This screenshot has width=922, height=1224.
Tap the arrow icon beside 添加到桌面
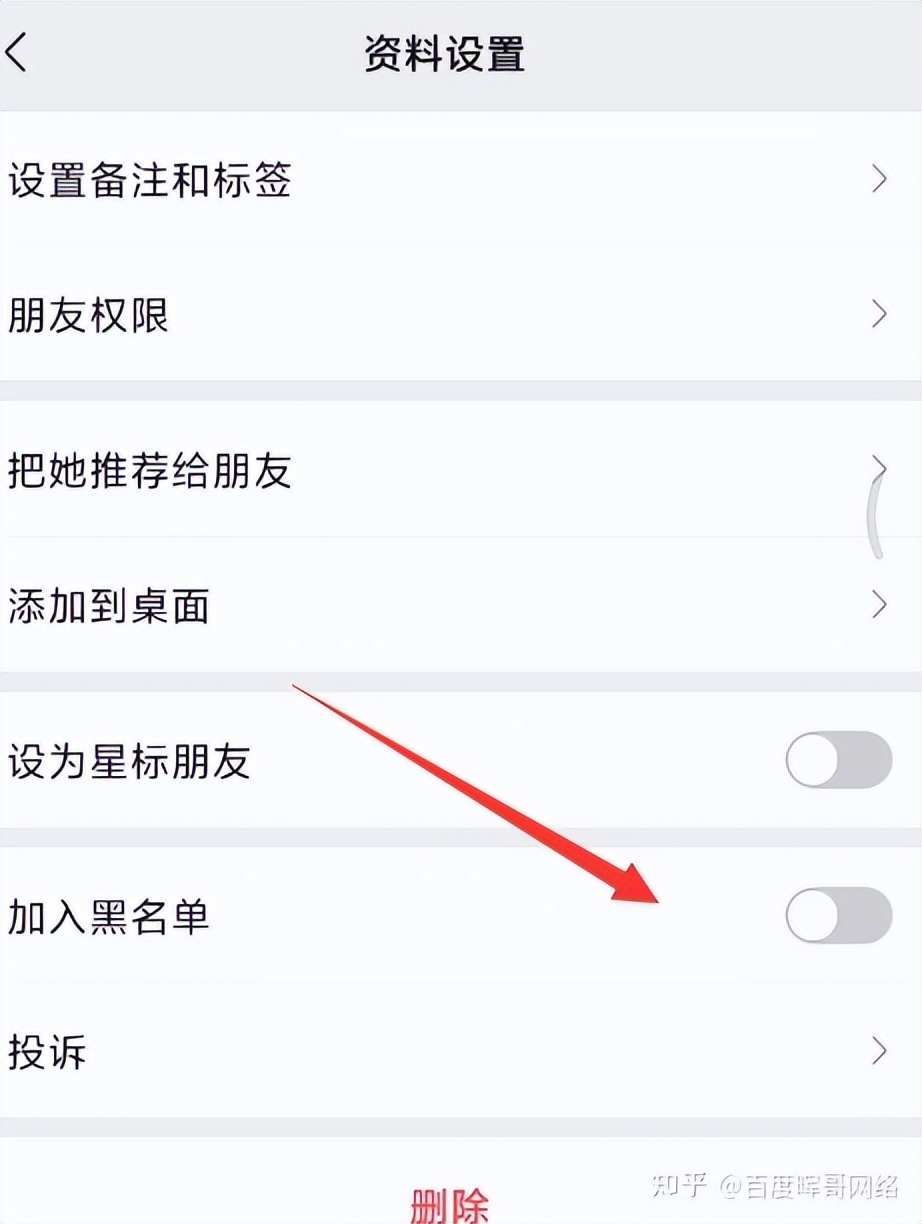tap(879, 604)
